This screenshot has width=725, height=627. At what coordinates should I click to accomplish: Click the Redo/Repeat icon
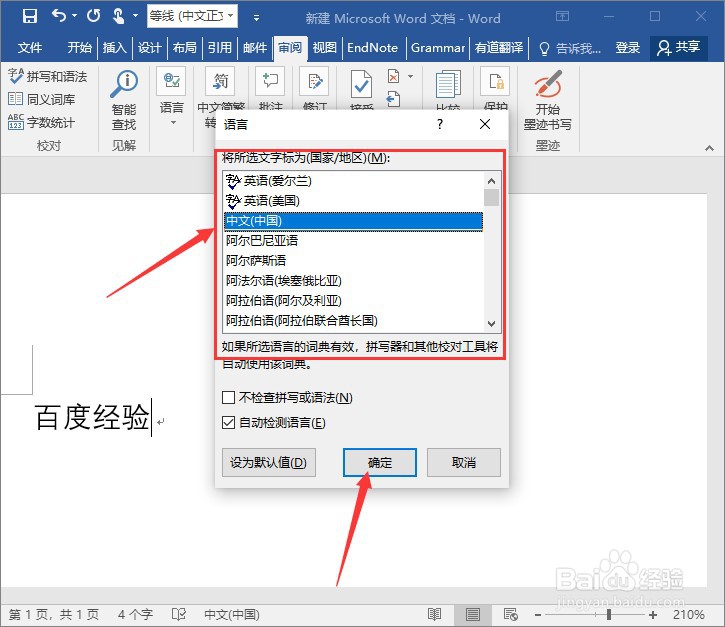pos(94,16)
